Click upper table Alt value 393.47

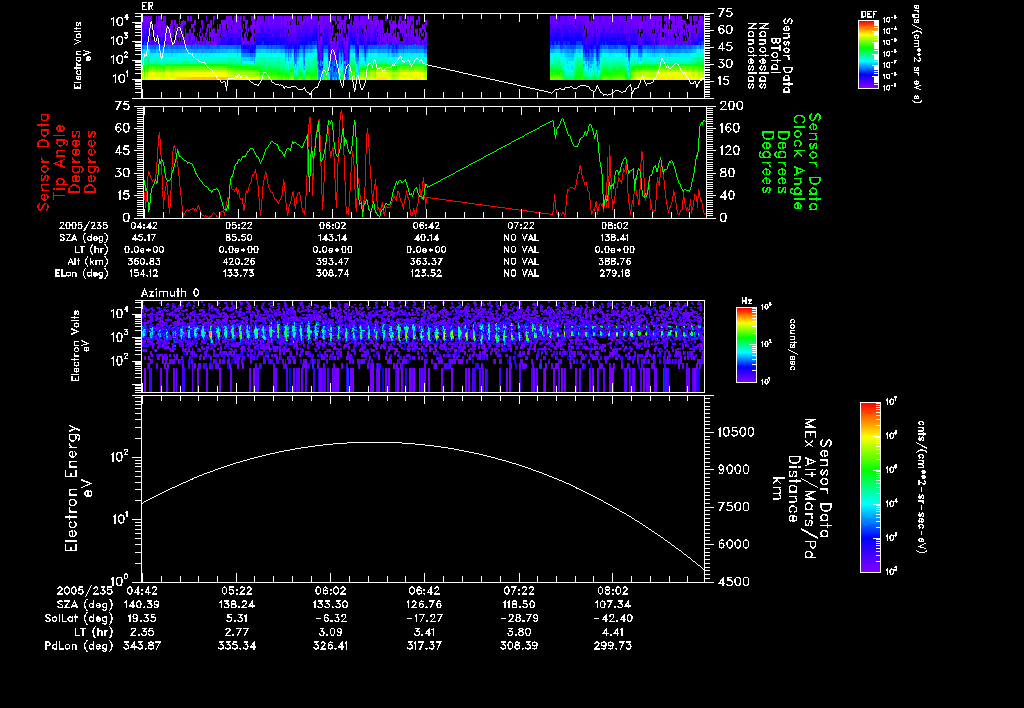coord(332,261)
